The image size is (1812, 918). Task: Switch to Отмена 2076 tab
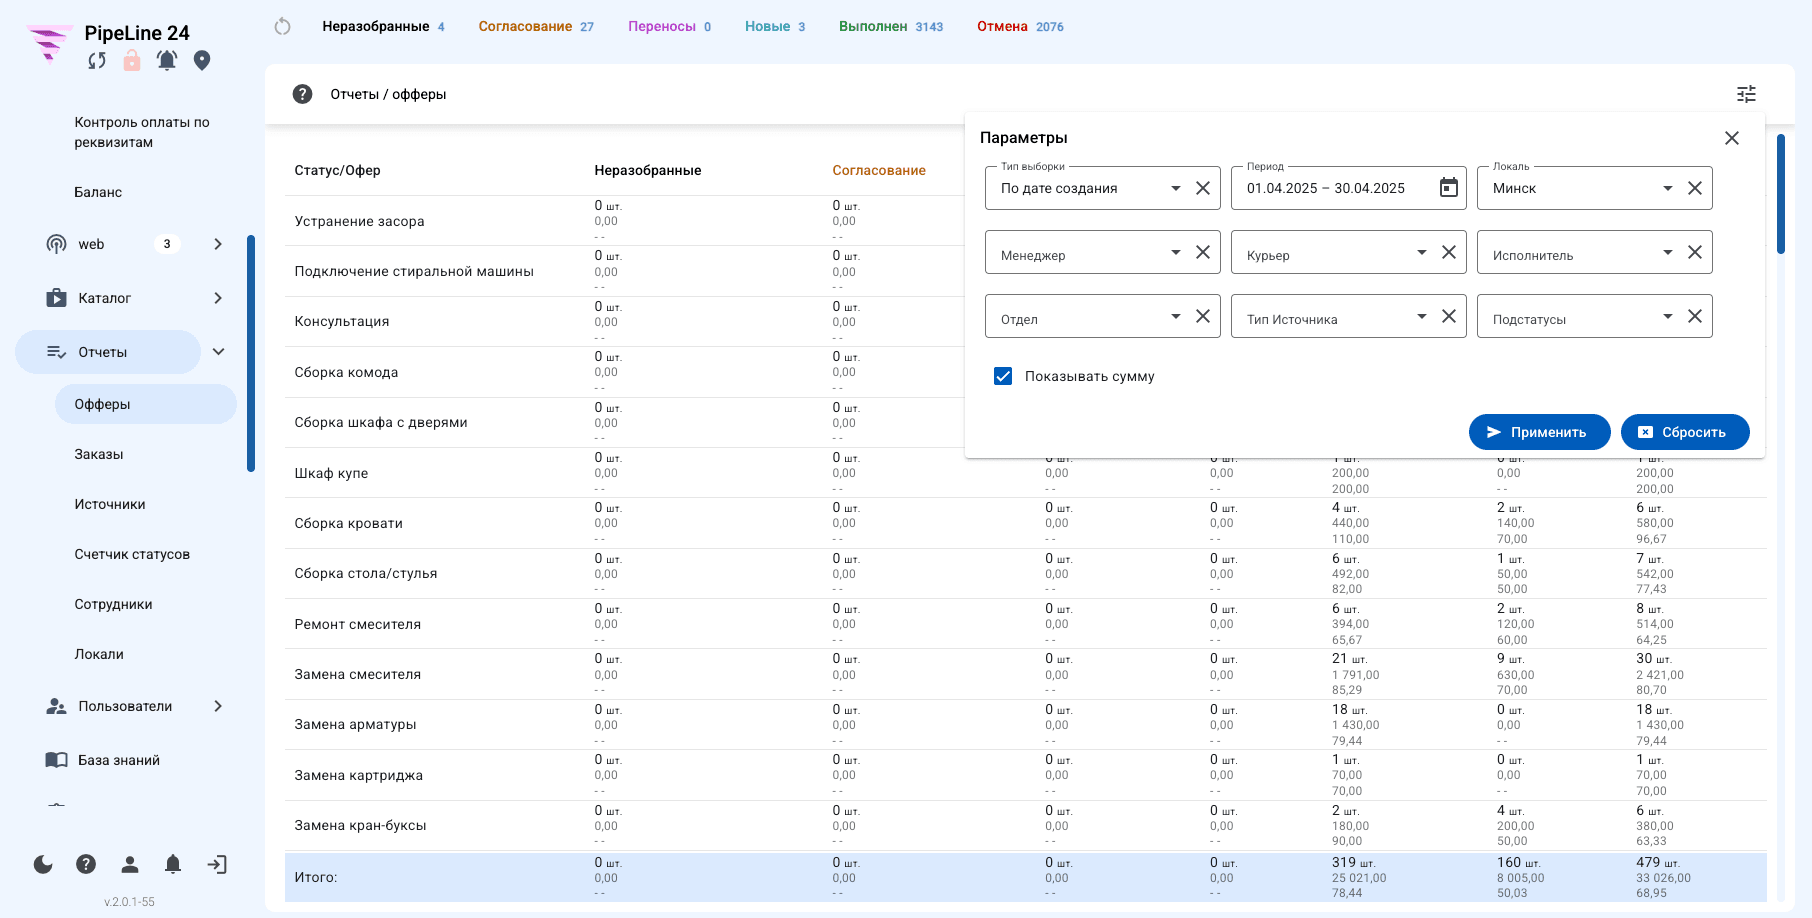point(1020,27)
